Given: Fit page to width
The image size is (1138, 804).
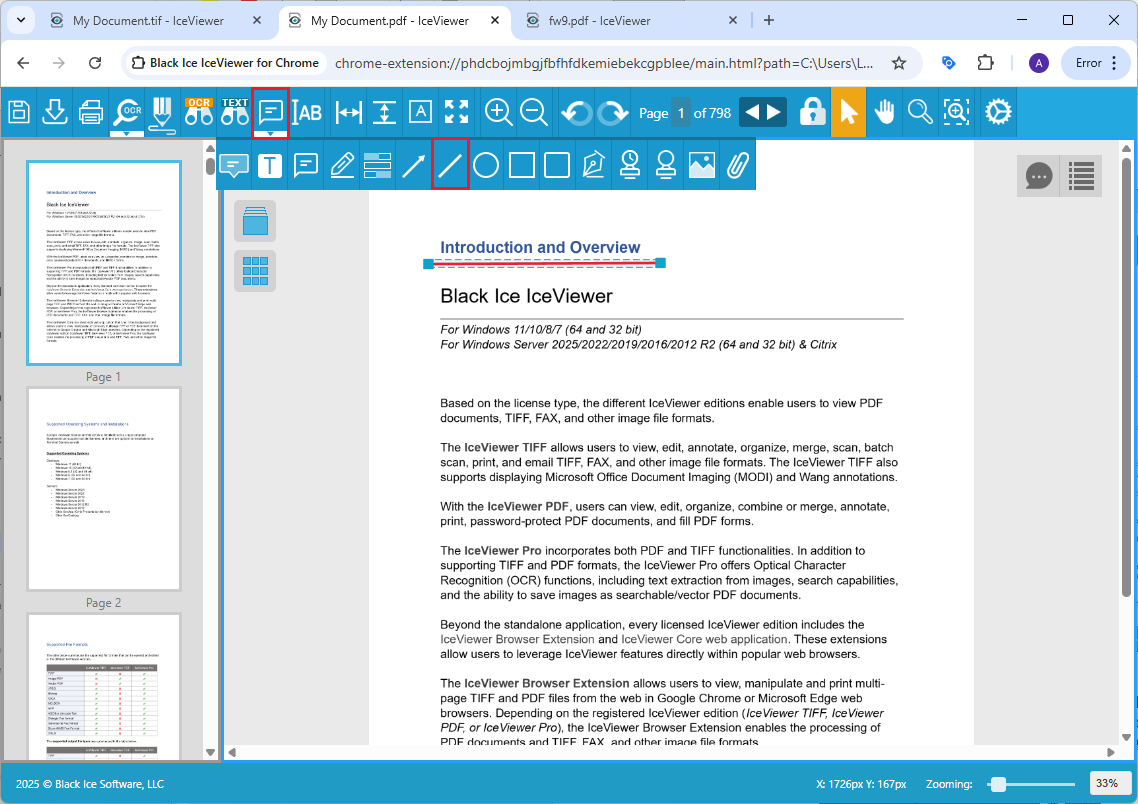Looking at the screenshot, I should (348, 112).
